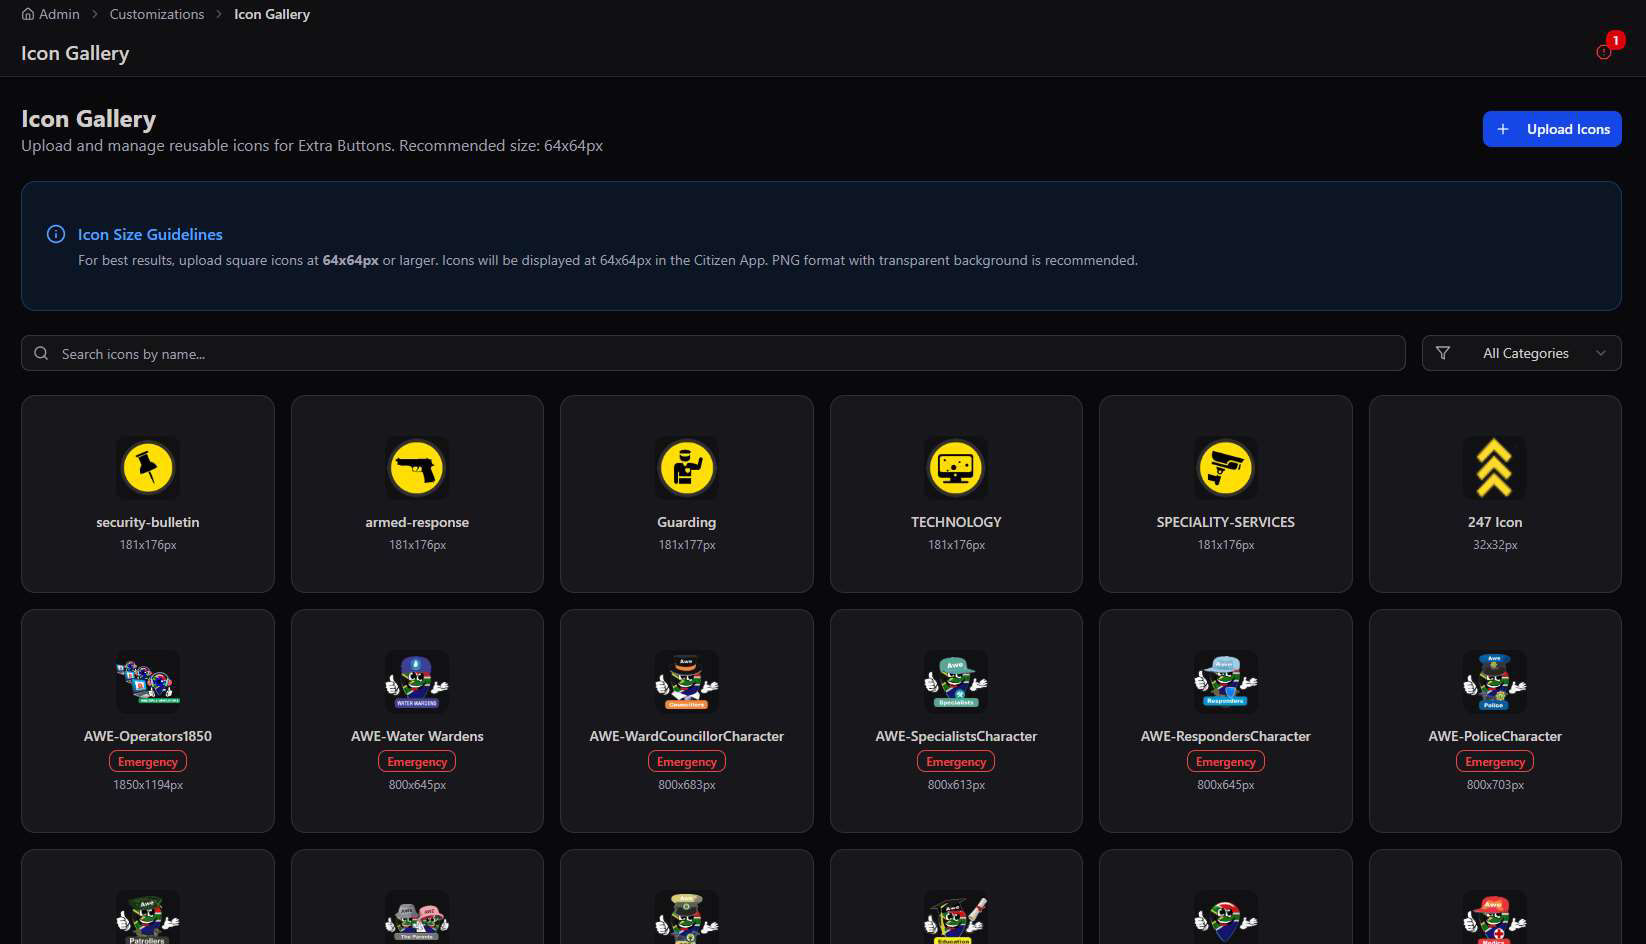1646x944 pixels.
Task: Click the chevron on All Categories filter
Action: coord(1601,353)
